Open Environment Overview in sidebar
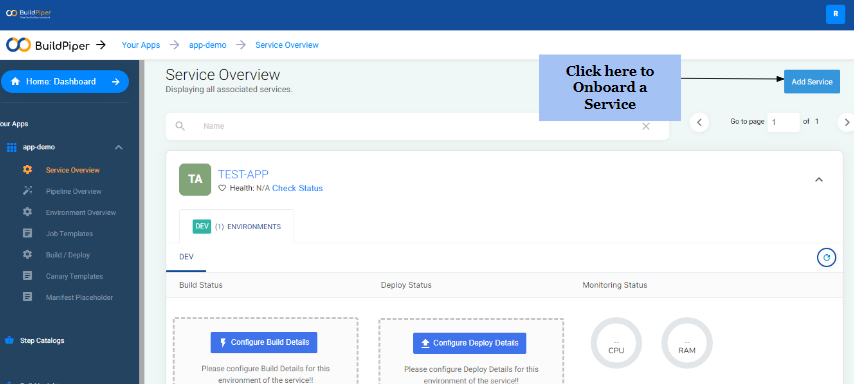The width and height of the screenshot is (854, 384). coord(81,212)
